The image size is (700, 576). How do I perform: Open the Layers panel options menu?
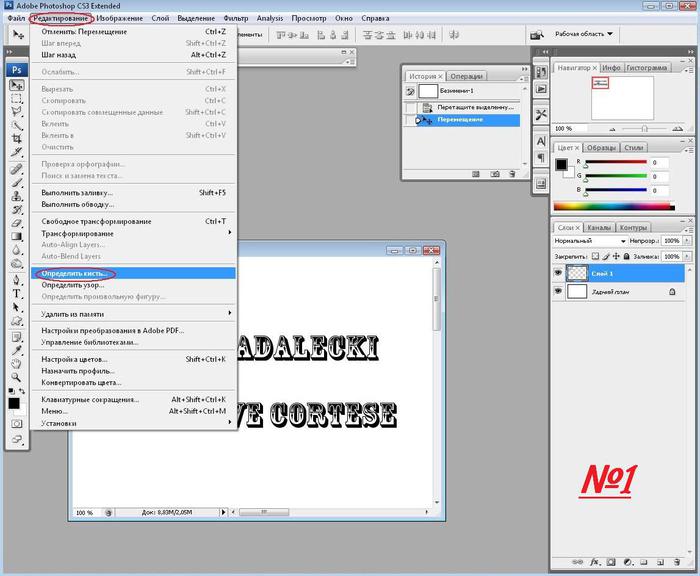[689, 229]
